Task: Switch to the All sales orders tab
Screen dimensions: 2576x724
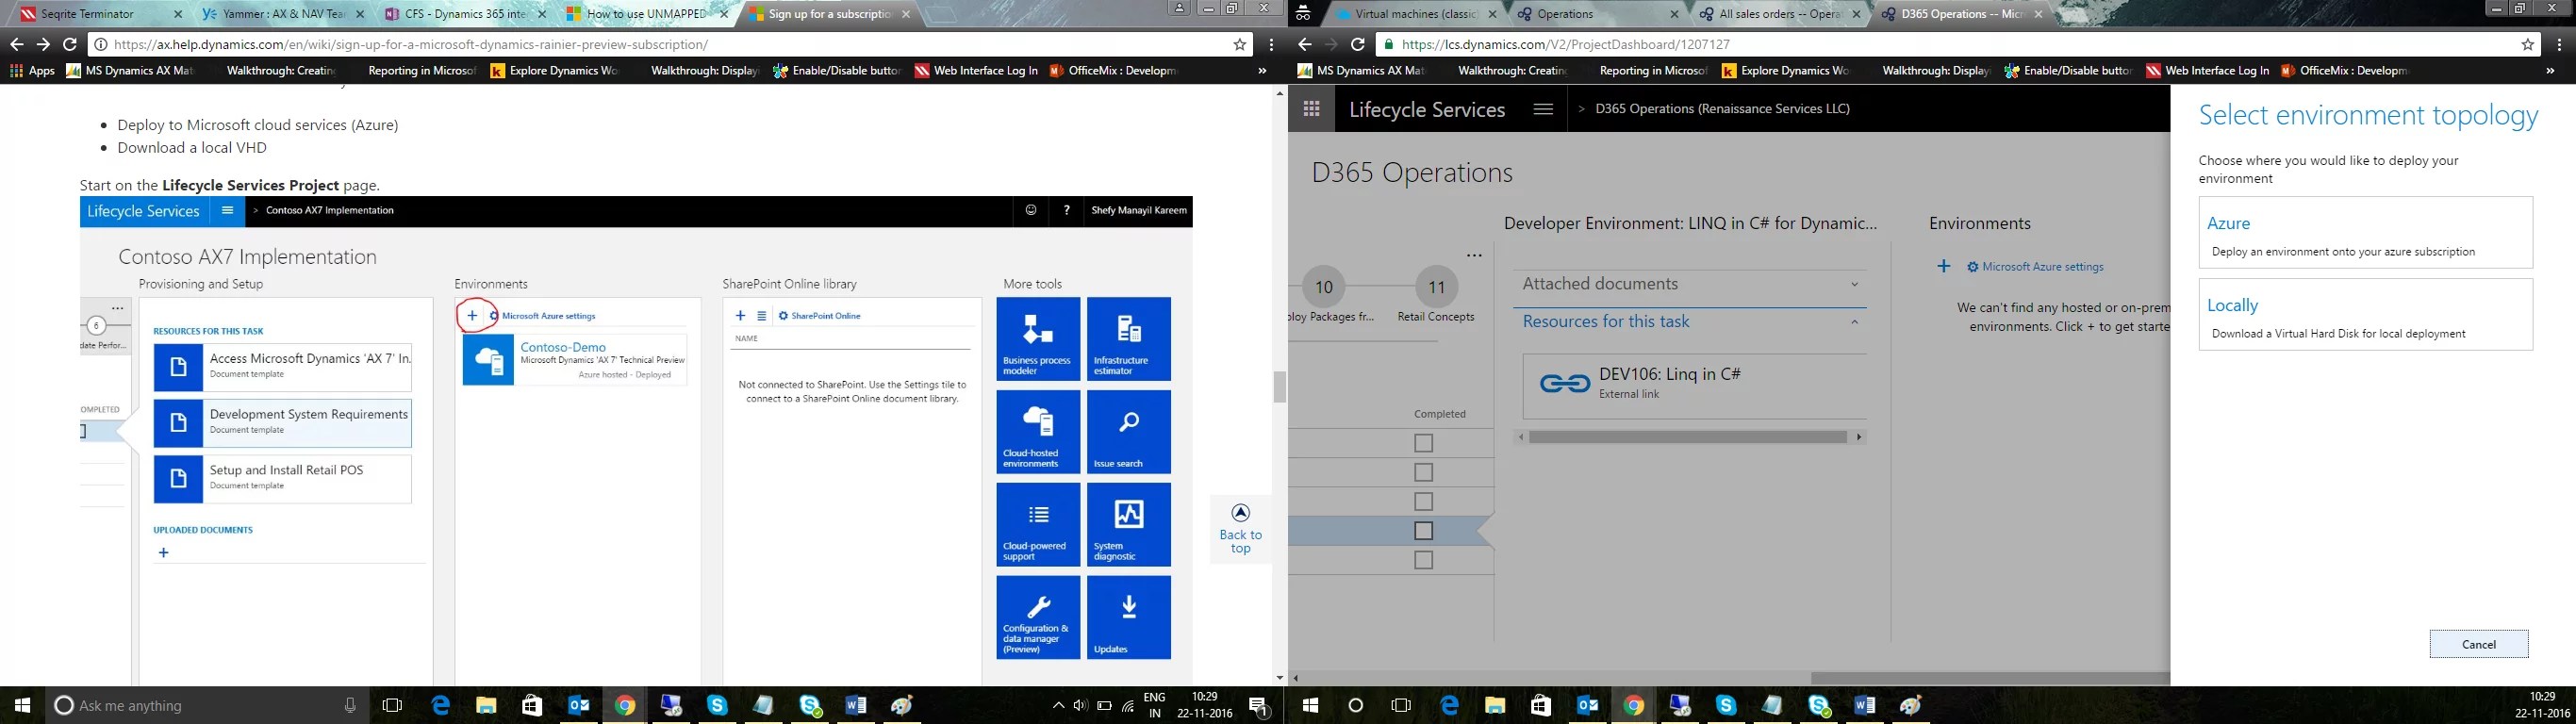Action: [1781, 14]
